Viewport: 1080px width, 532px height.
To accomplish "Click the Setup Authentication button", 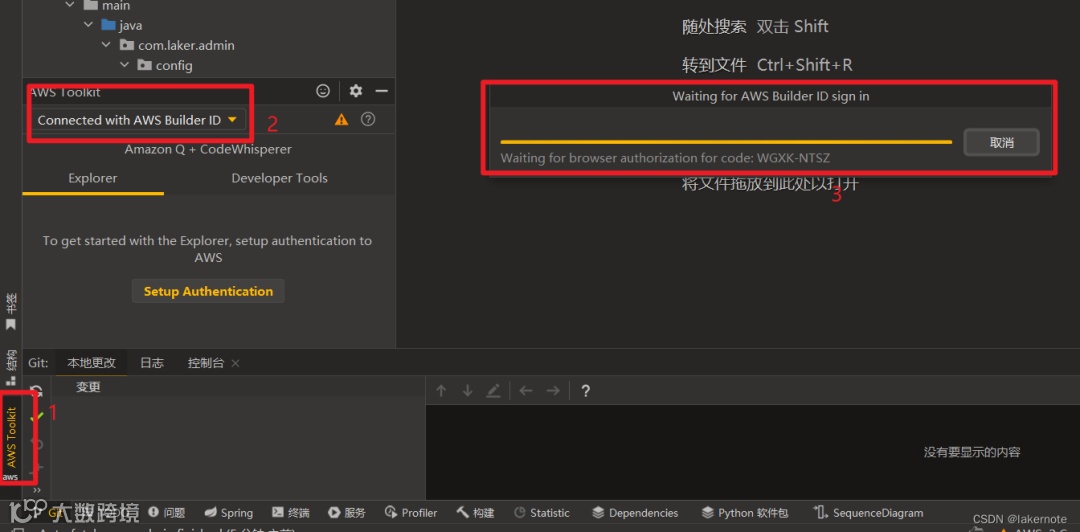I will coord(208,291).
